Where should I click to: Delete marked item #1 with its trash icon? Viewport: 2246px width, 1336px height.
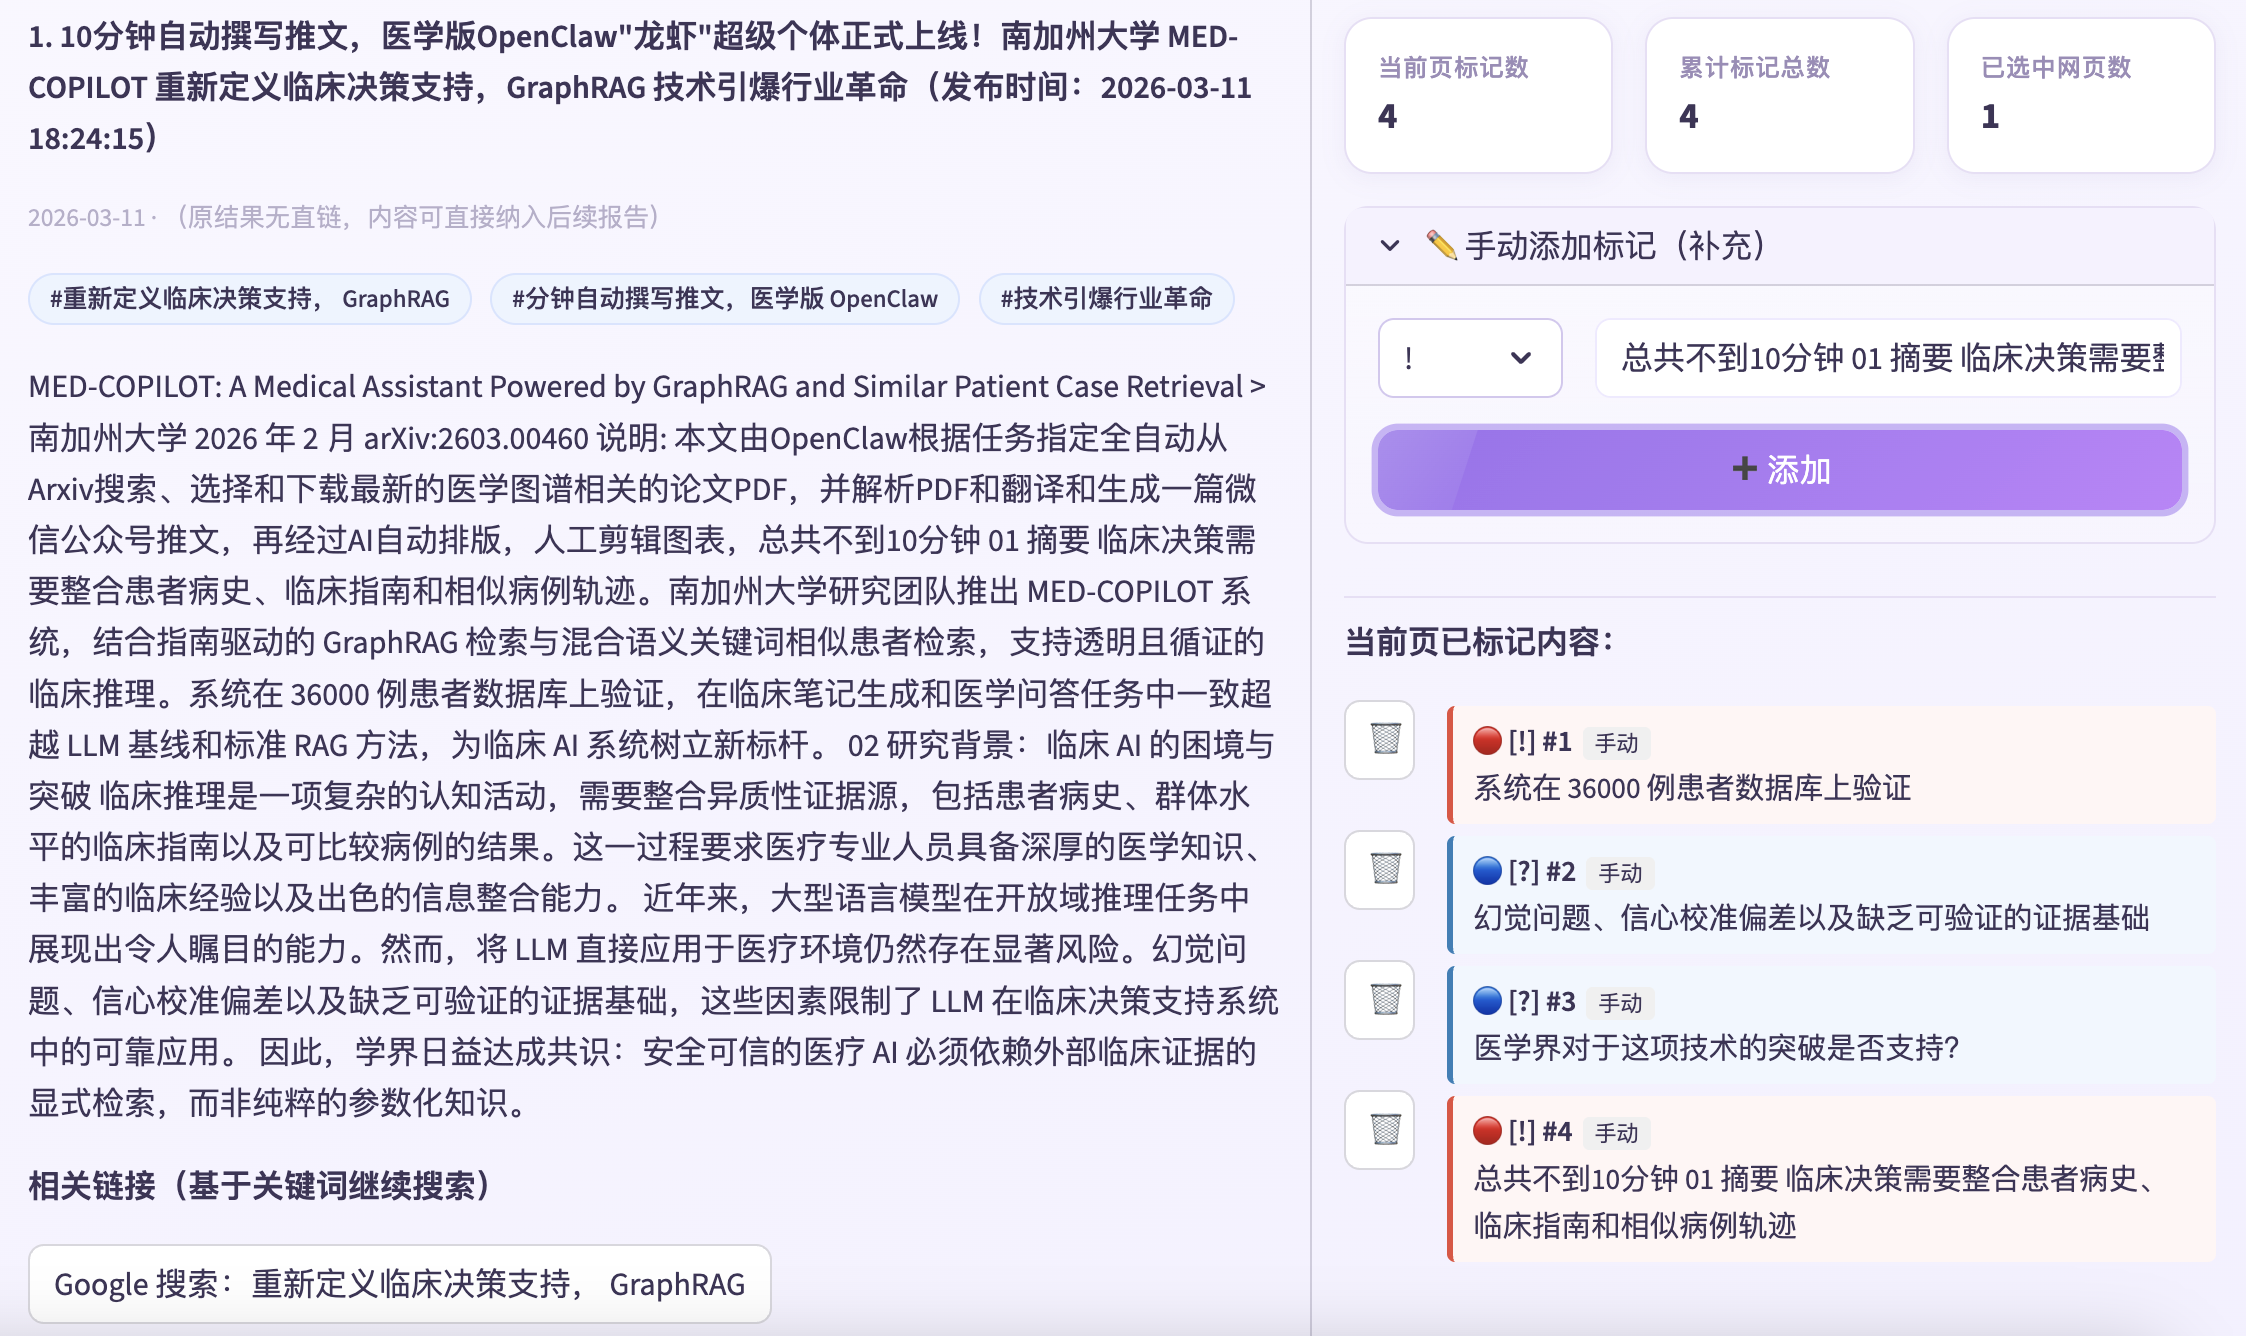click(x=1380, y=740)
